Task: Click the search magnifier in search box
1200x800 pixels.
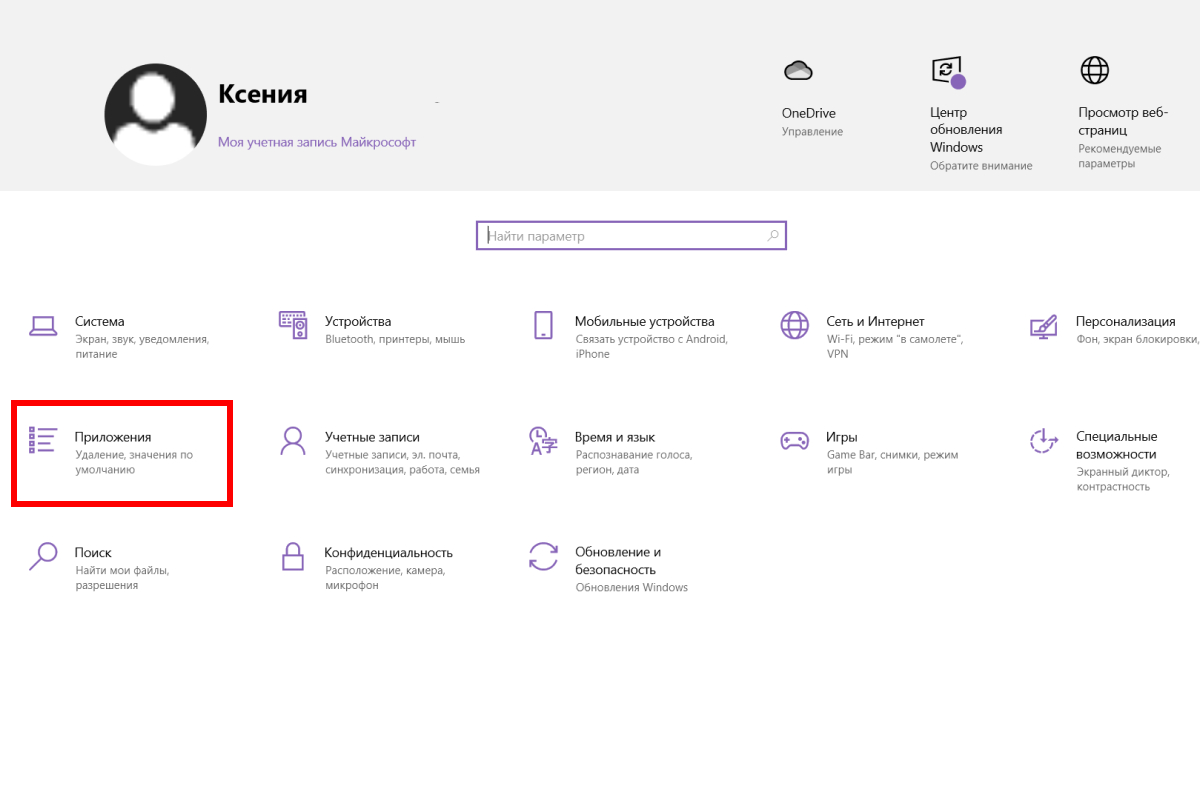Action: (x=772, y=236)
